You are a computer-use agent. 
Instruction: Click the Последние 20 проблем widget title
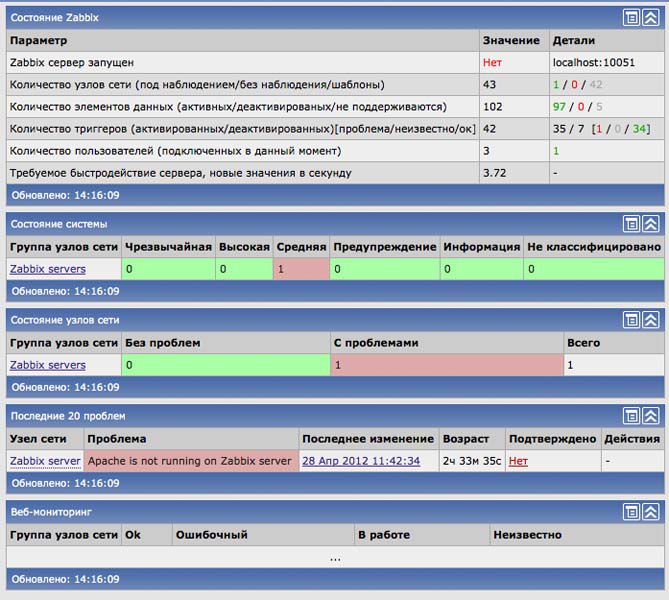[68, 416]
